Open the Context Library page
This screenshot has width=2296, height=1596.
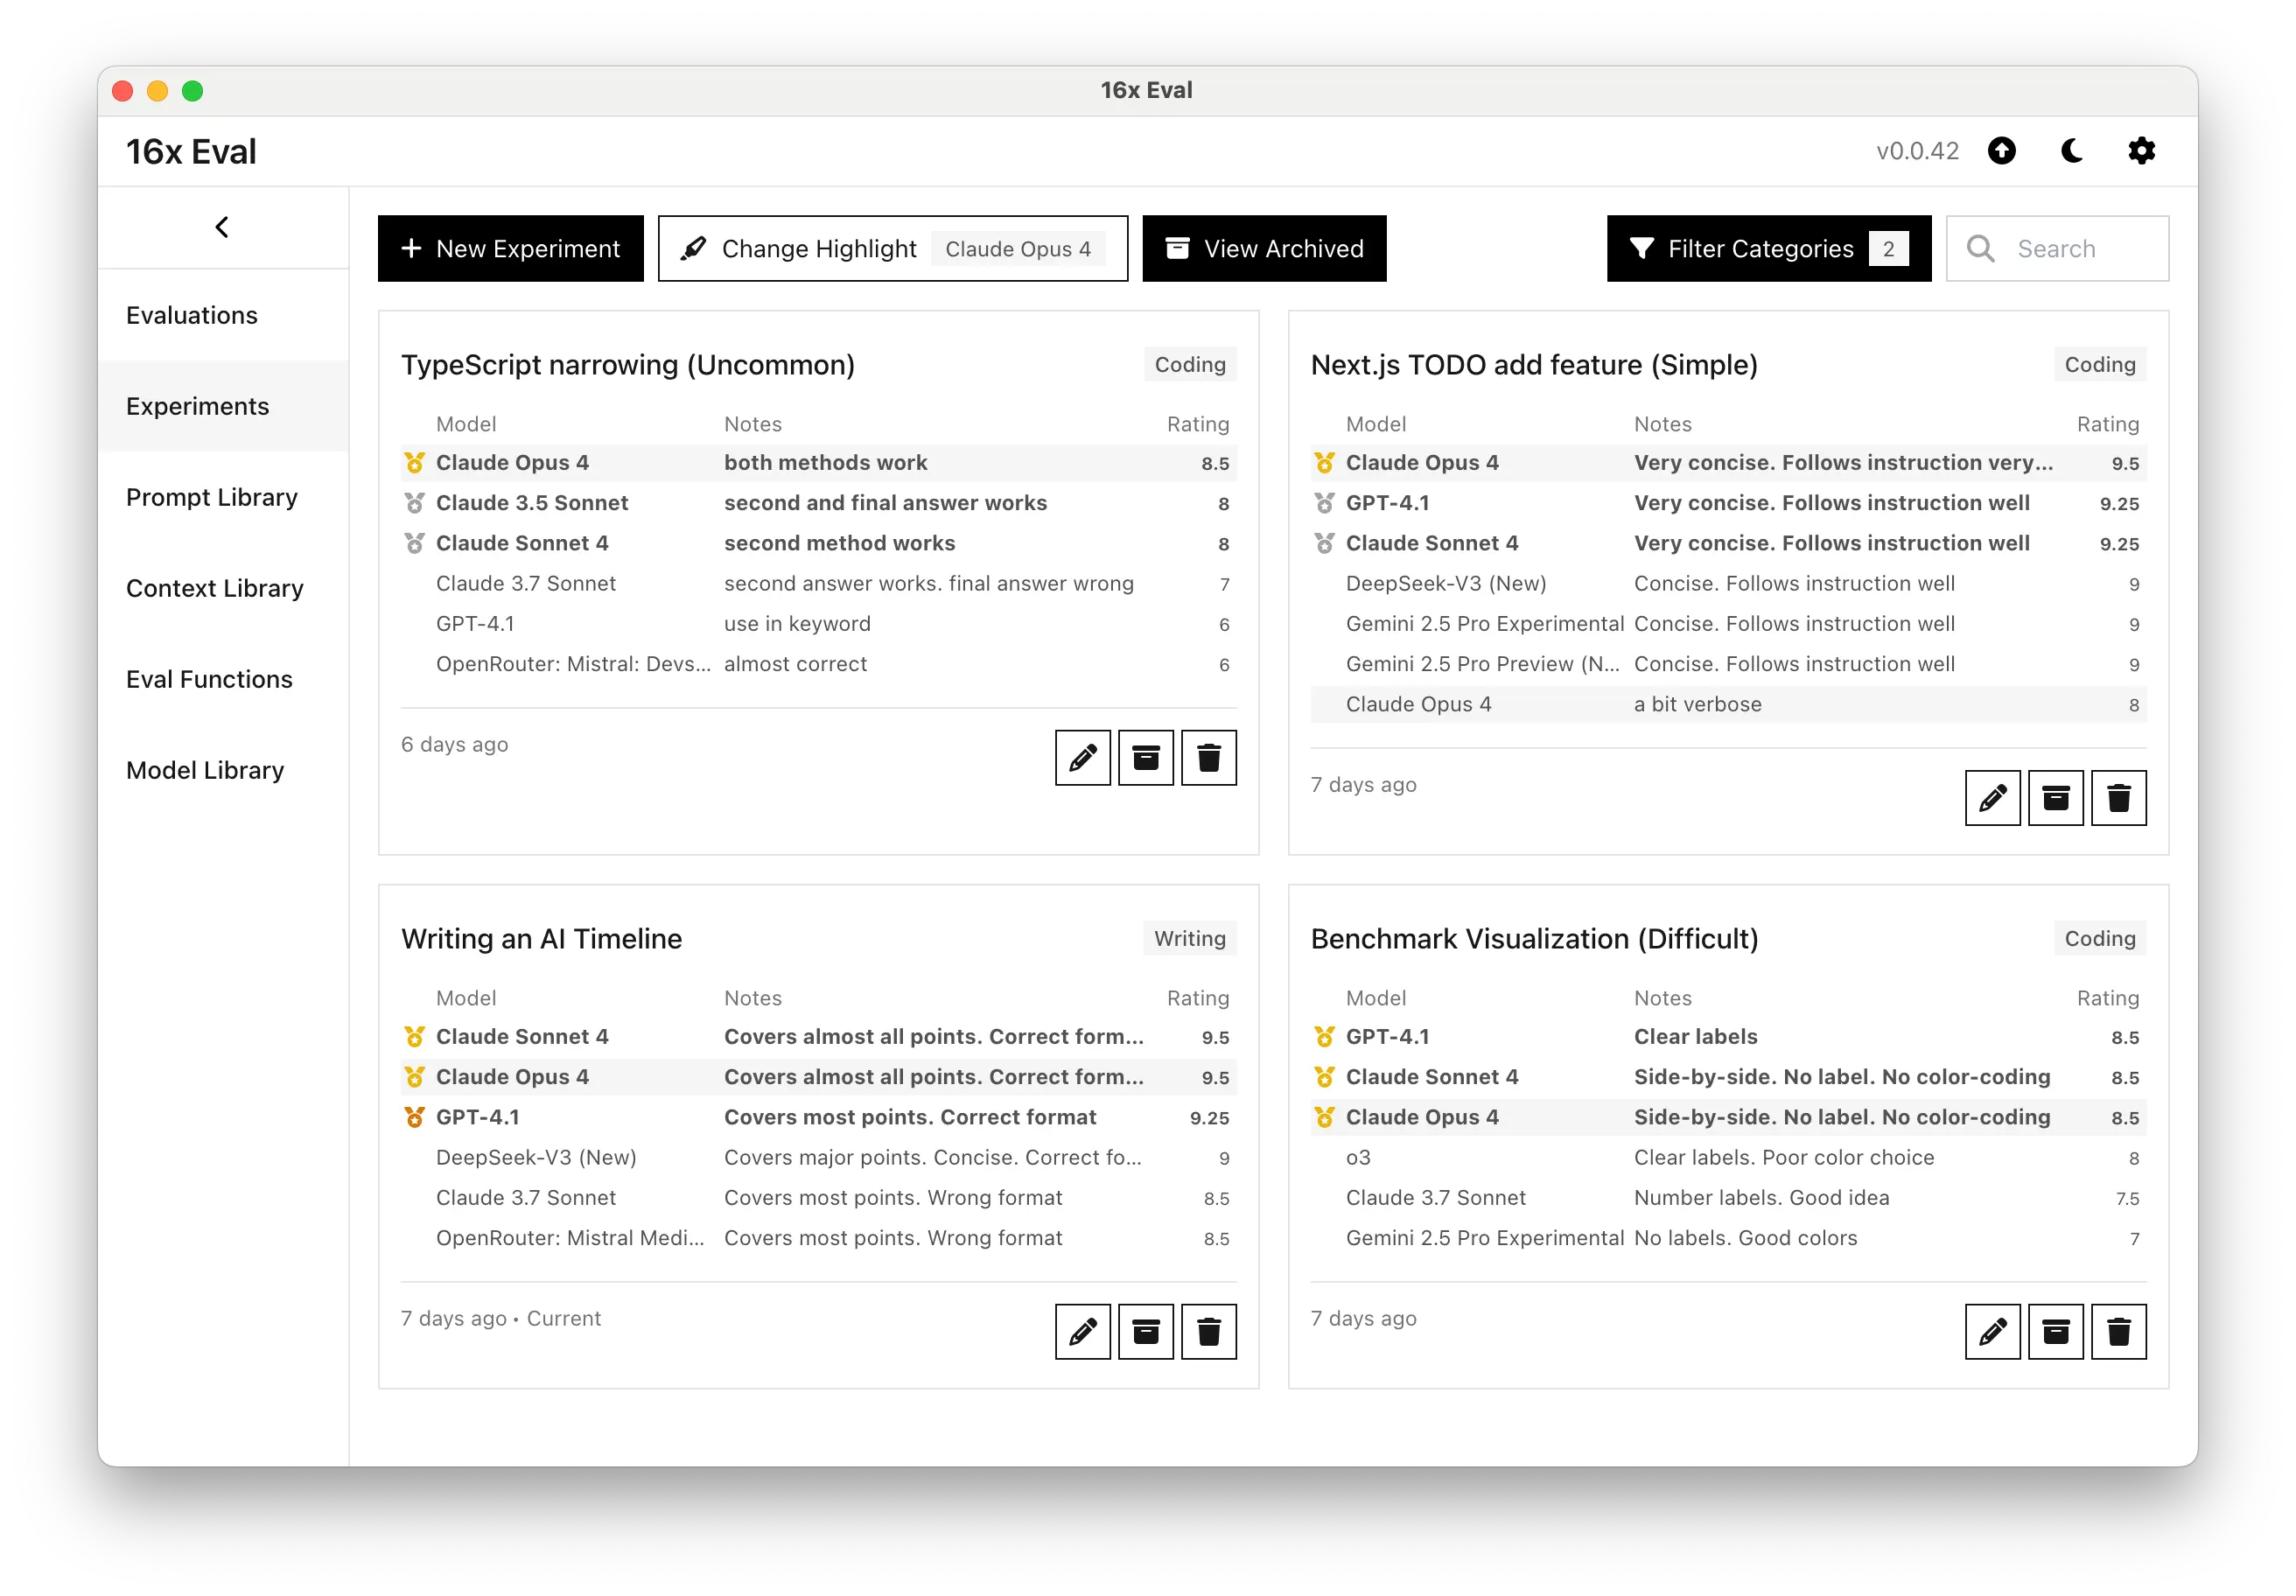223,588
